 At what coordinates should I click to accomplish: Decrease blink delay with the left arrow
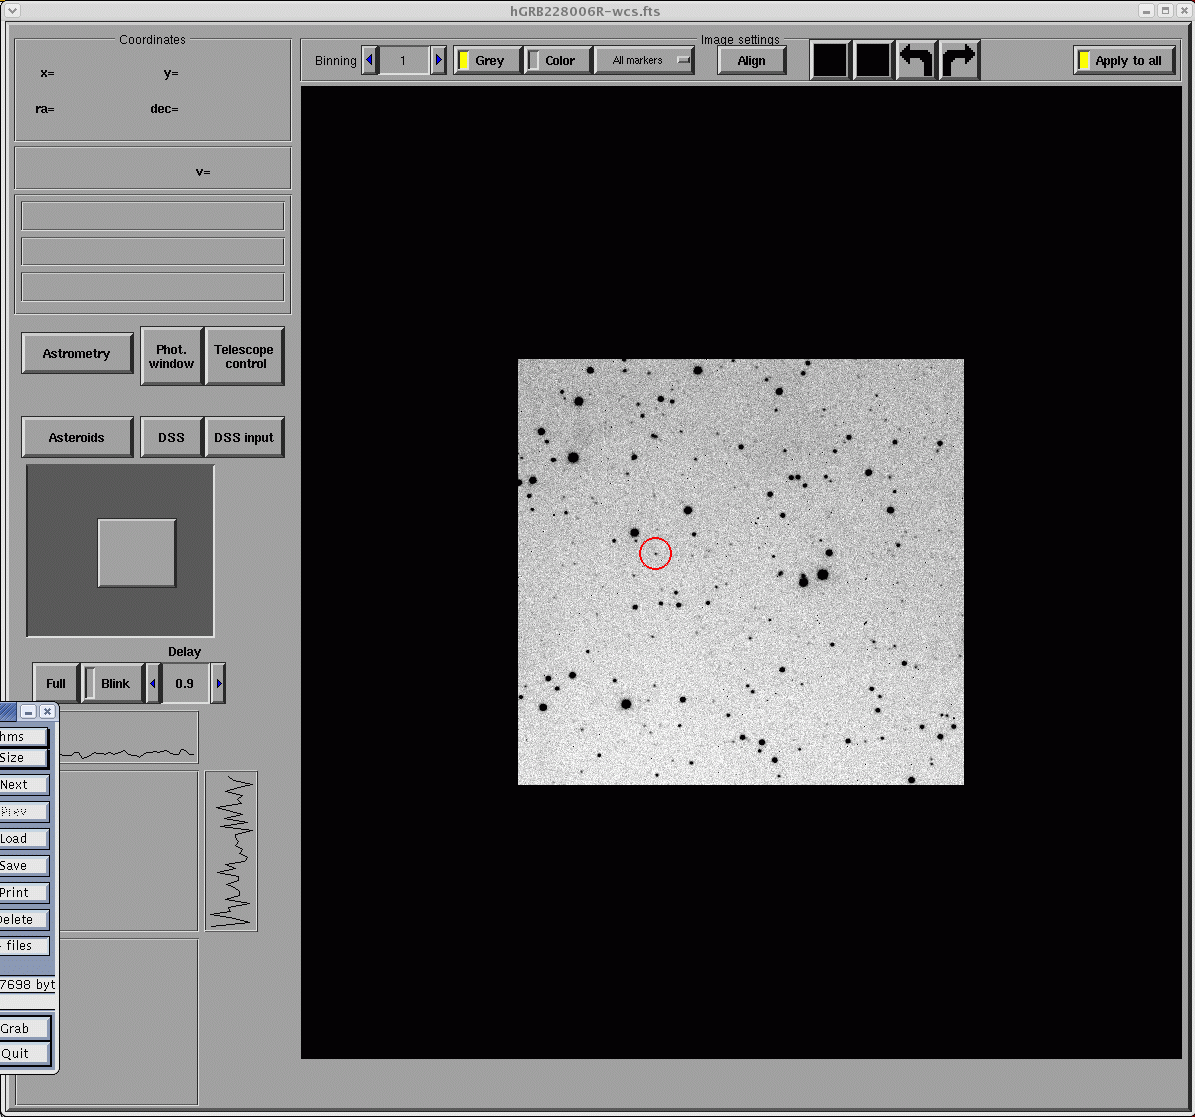152,683
